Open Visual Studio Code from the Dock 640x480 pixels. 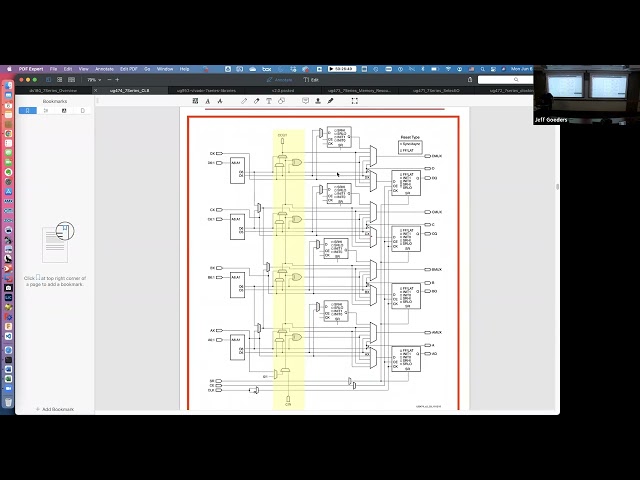click(8, 336)
